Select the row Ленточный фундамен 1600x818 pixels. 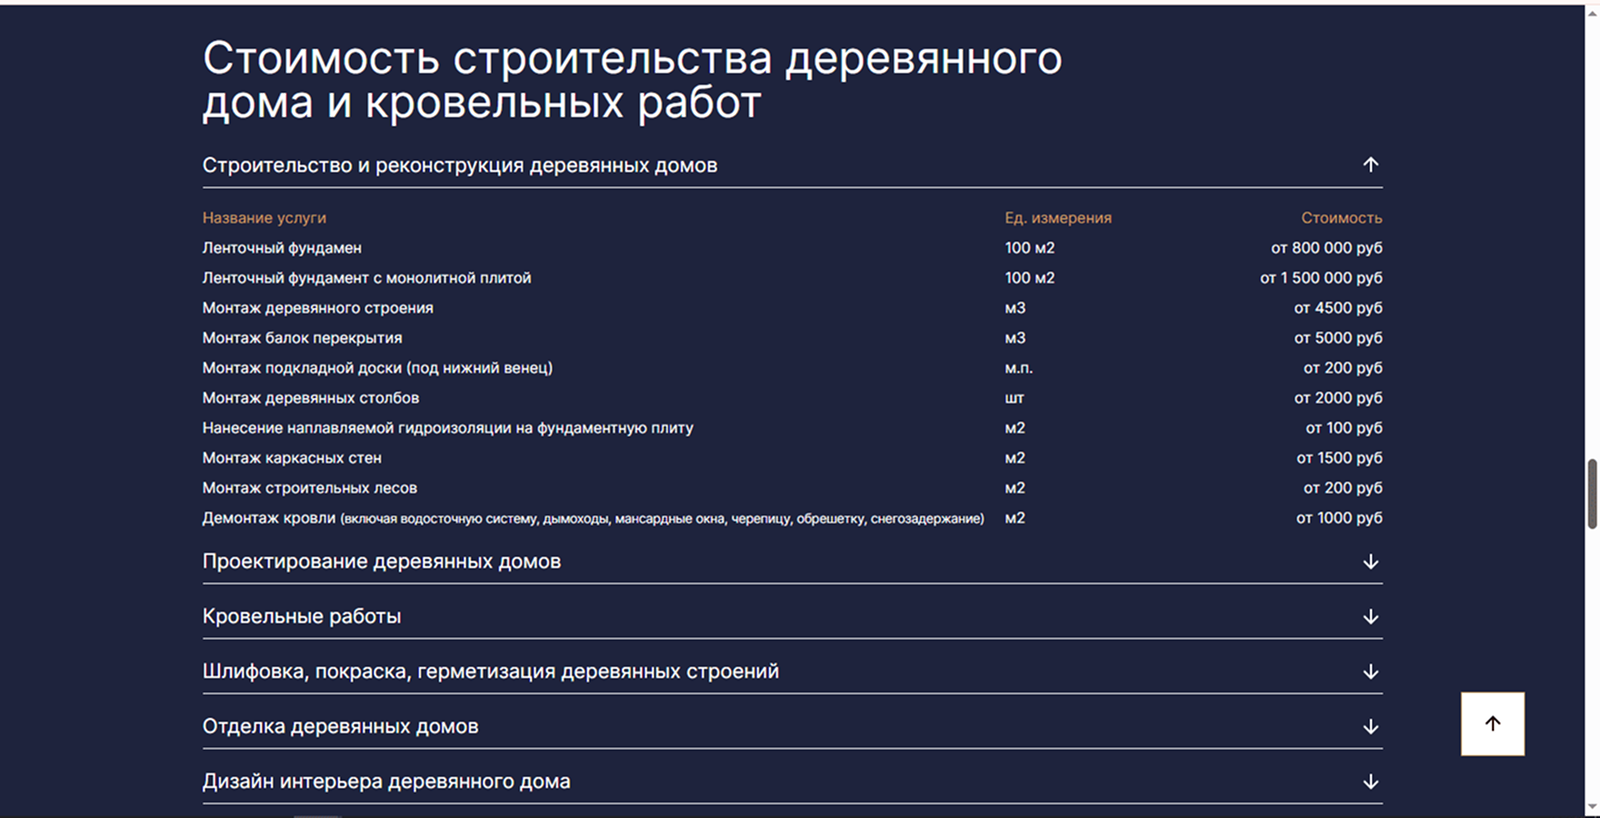pyautogui.click(x=792, y=248)
